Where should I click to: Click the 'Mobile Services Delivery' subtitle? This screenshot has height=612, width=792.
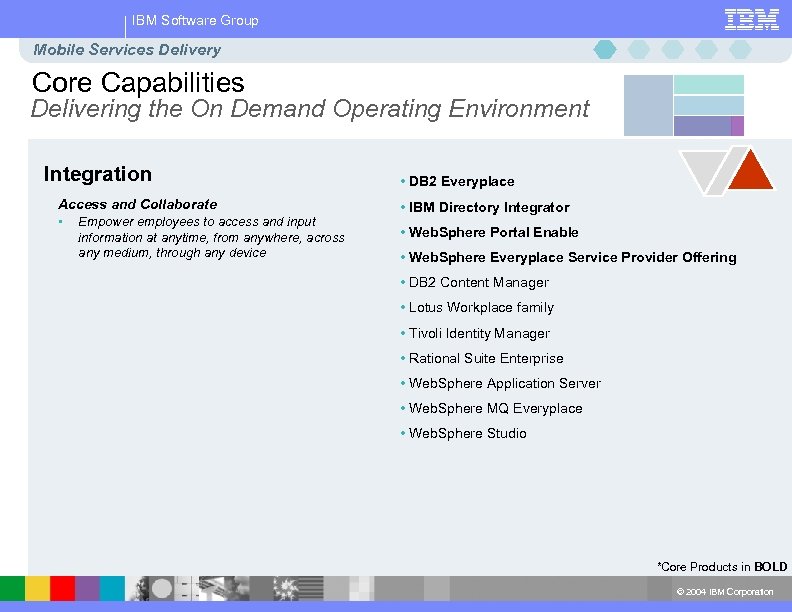pyautogui.click(x=127, y=49)
